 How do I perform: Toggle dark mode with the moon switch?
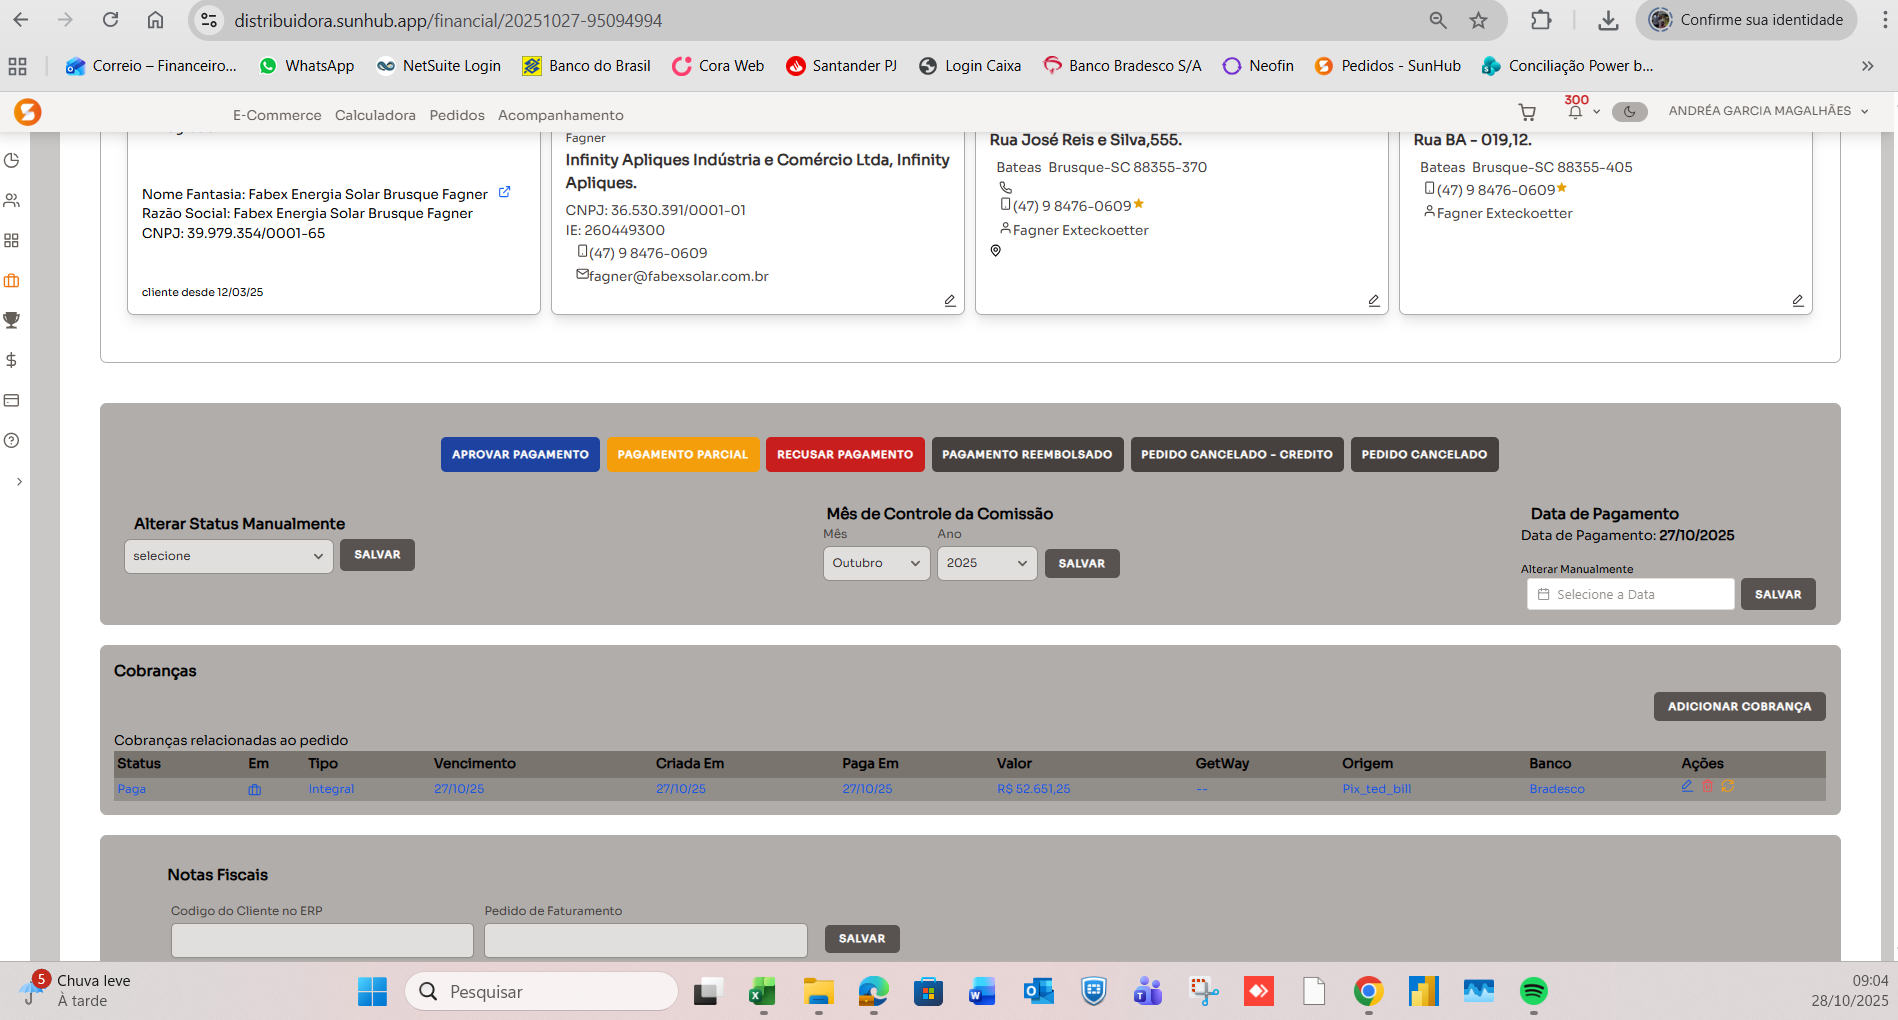(x=1629, y=112)
